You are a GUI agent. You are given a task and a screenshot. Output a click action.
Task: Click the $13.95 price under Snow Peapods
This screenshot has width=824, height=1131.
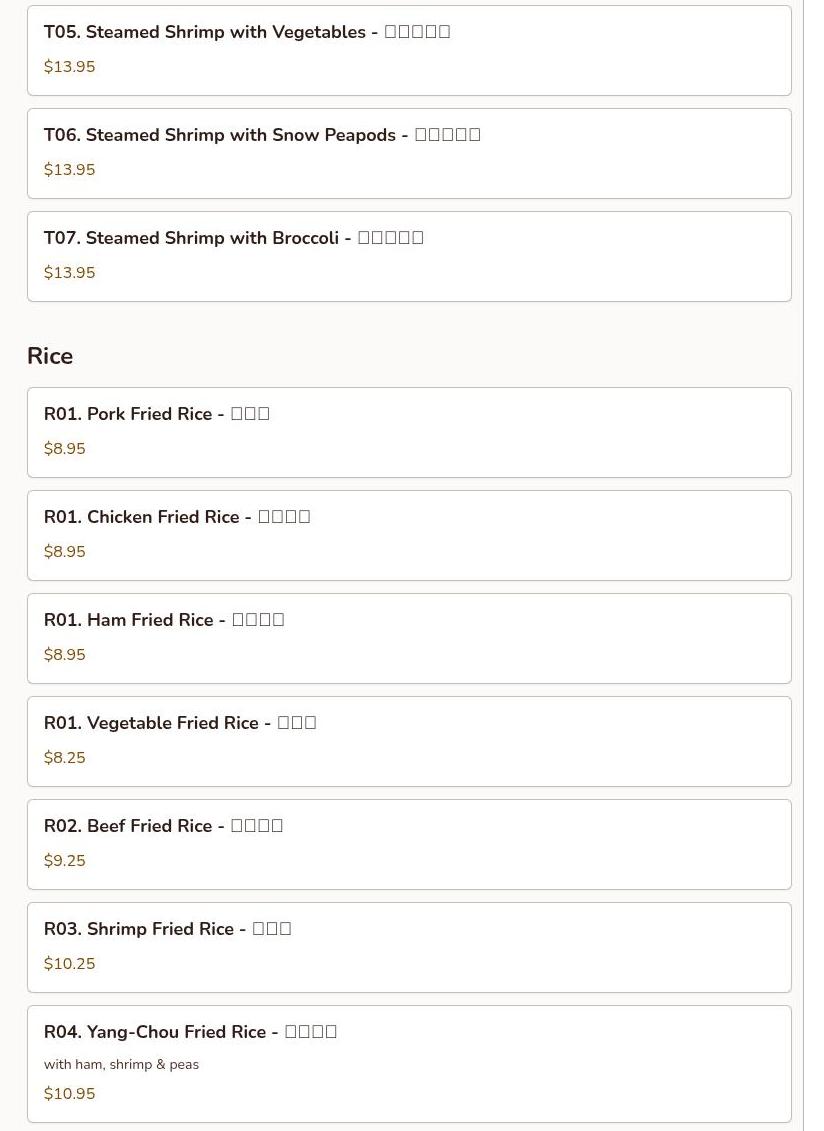coord(69,170)
